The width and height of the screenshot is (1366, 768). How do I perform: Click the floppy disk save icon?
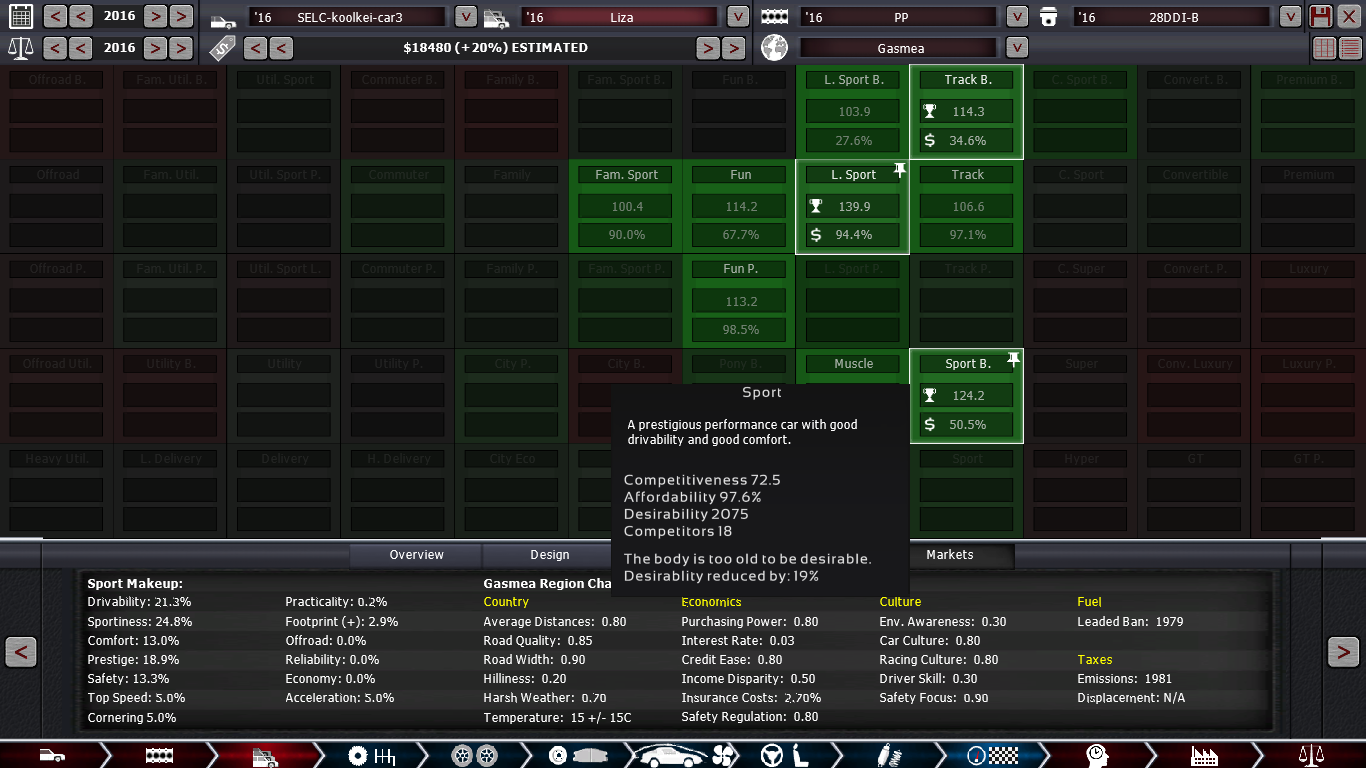pyautogui.click(x=1321, y=16)
